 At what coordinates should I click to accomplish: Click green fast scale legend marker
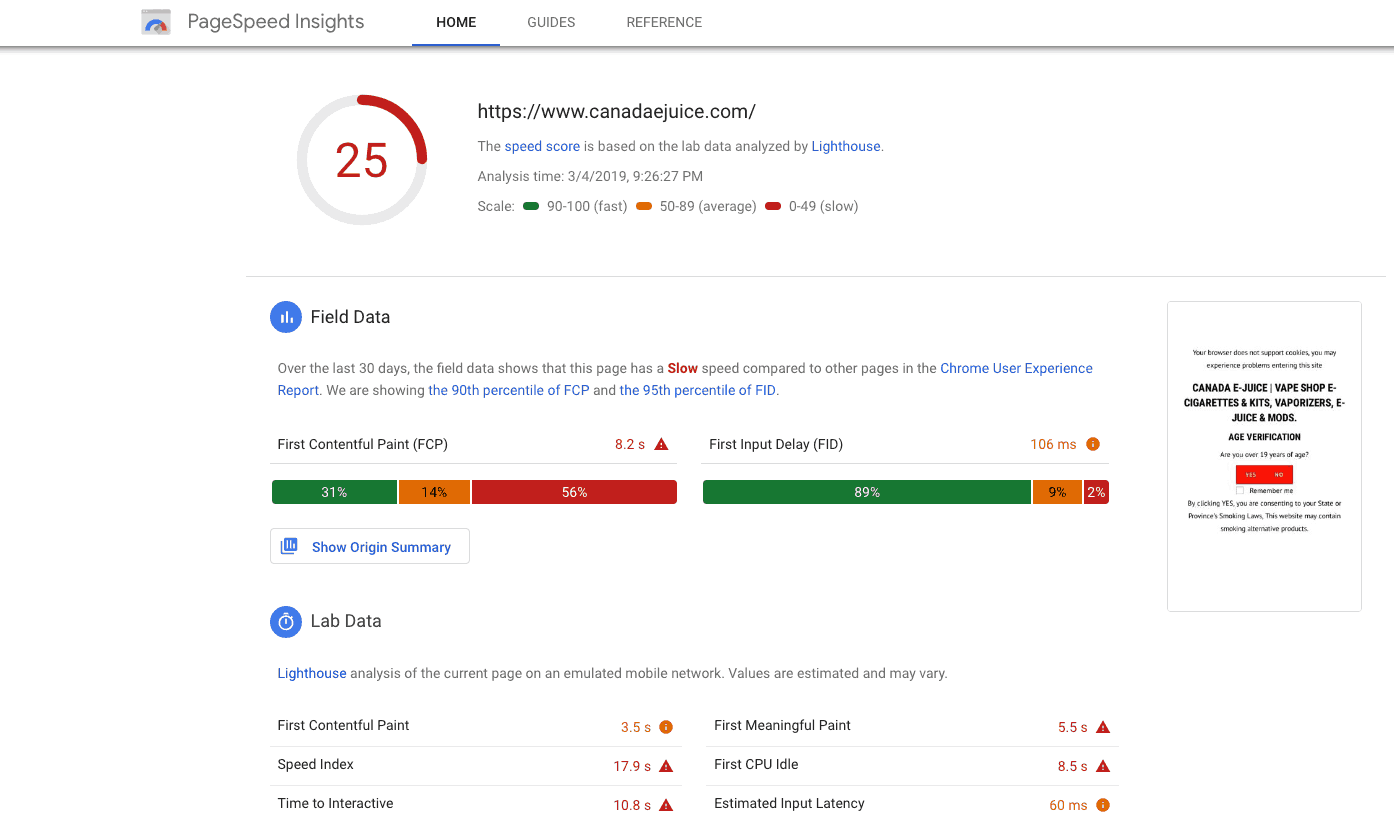530,206
